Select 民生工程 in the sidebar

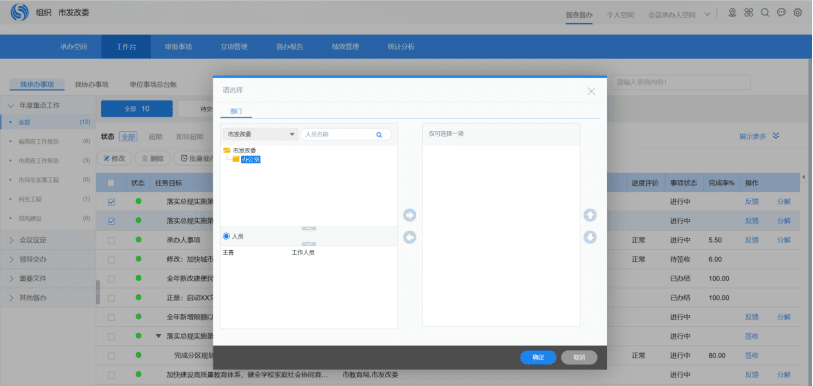(x=30, y=199)
